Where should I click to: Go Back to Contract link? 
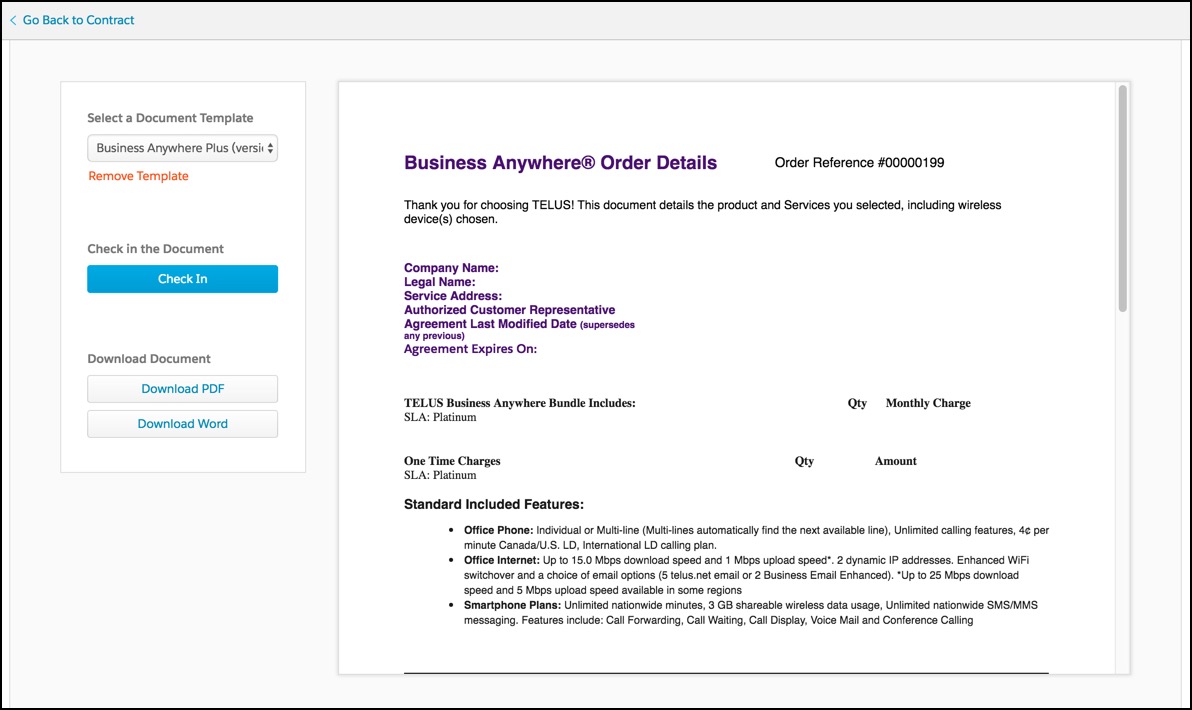pyautogui.click(x=78, y=21)
